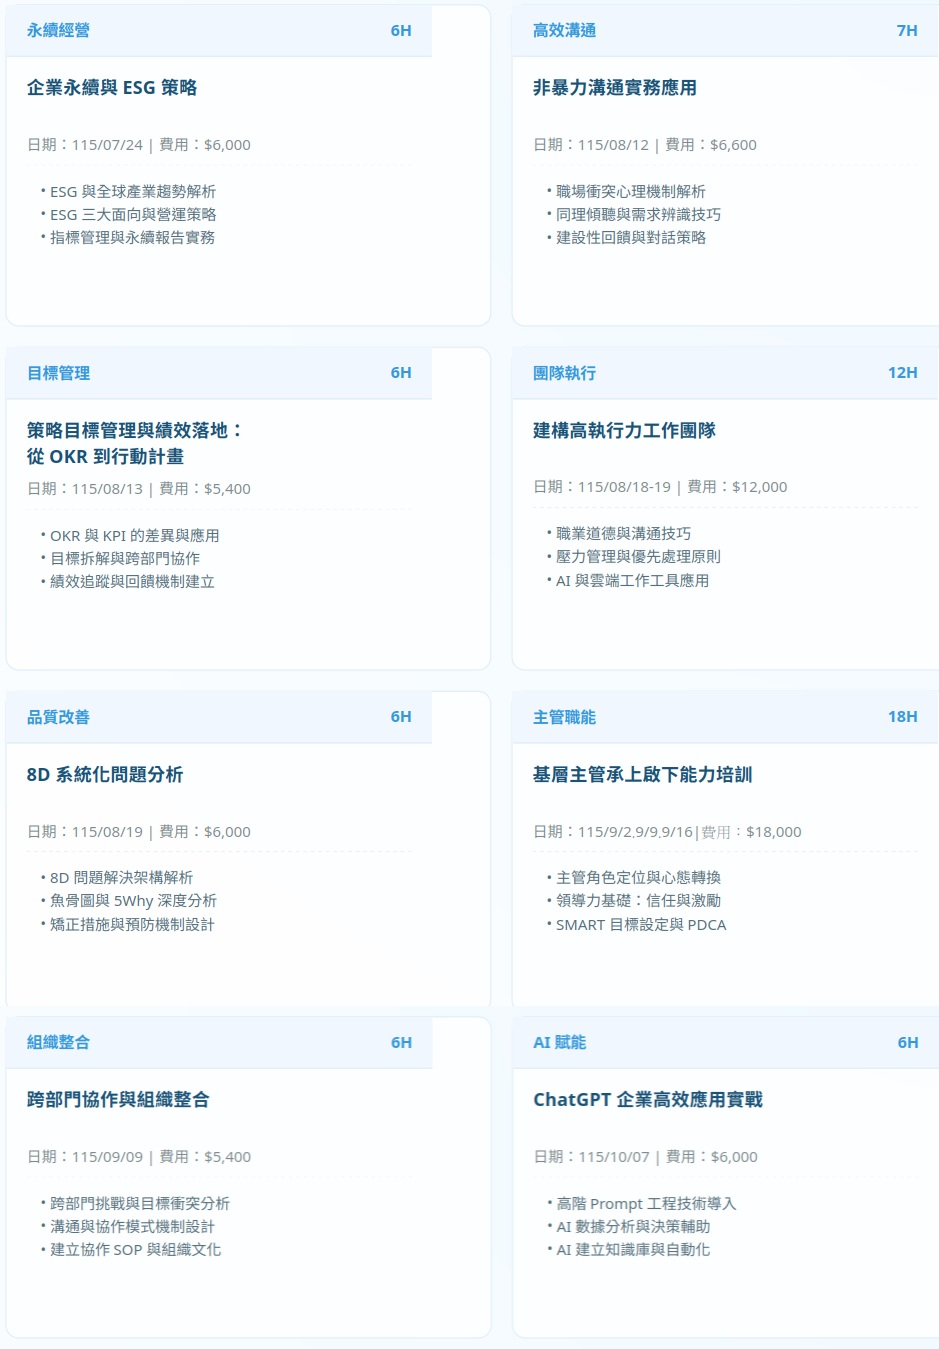
Task: Select the 目標管理 category badge
Action: [57, 372]
